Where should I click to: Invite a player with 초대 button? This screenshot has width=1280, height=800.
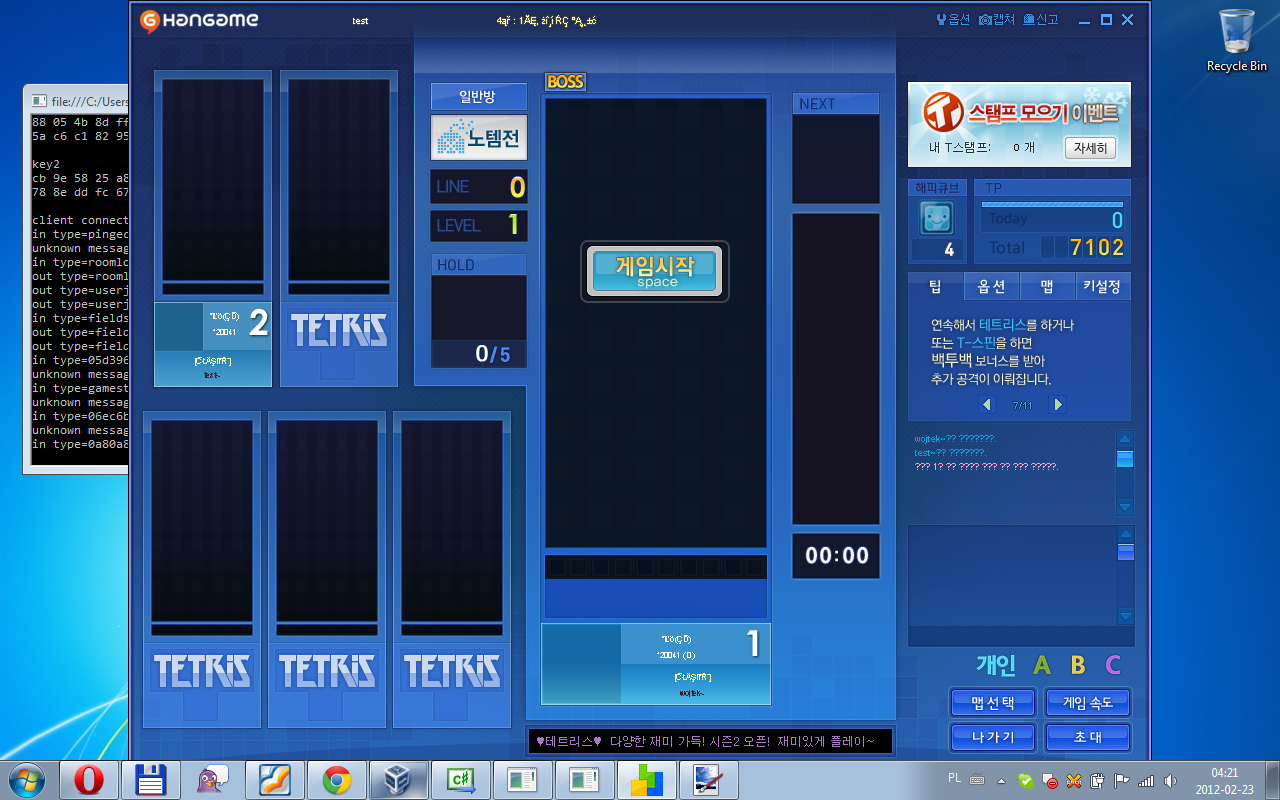(x=1087, y=738)
